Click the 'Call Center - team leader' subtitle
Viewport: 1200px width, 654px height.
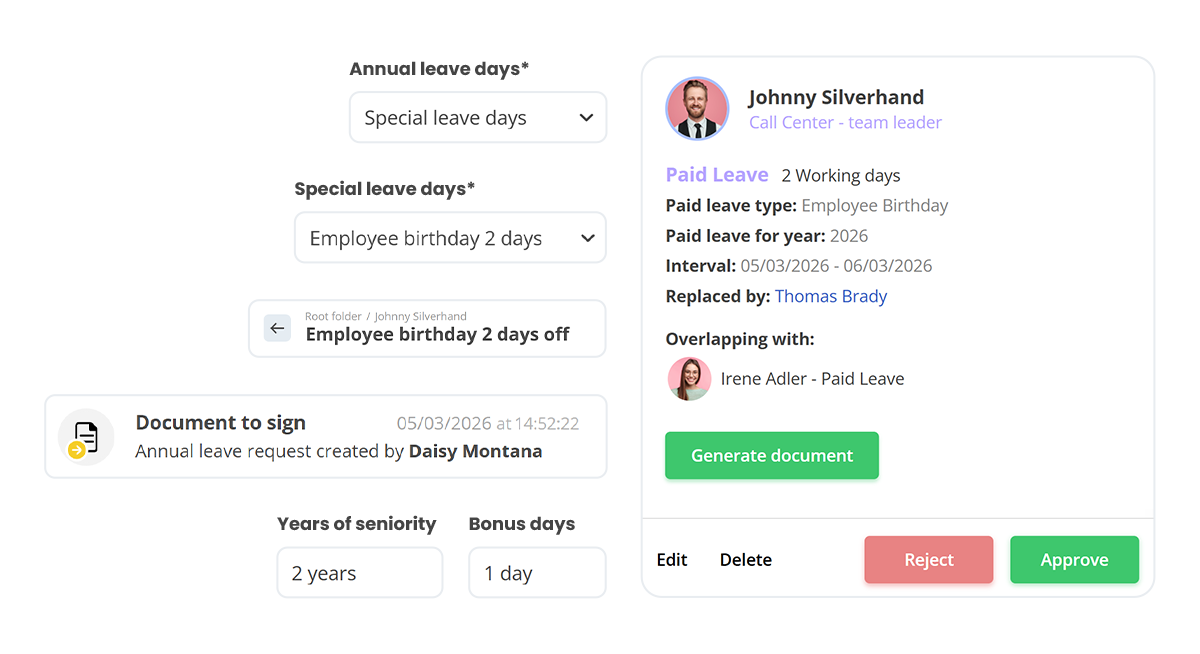point(845,123)
